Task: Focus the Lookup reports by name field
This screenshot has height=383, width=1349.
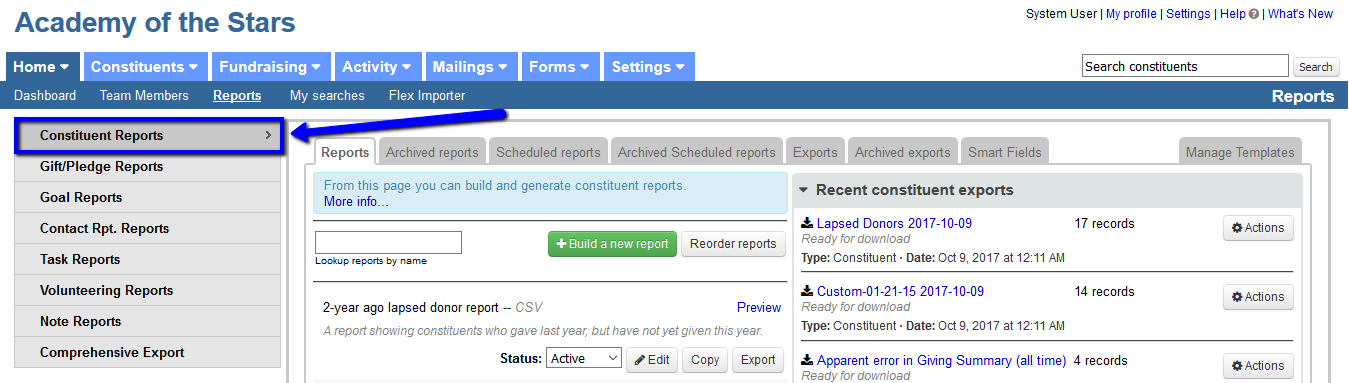Action: click(388, 242)
